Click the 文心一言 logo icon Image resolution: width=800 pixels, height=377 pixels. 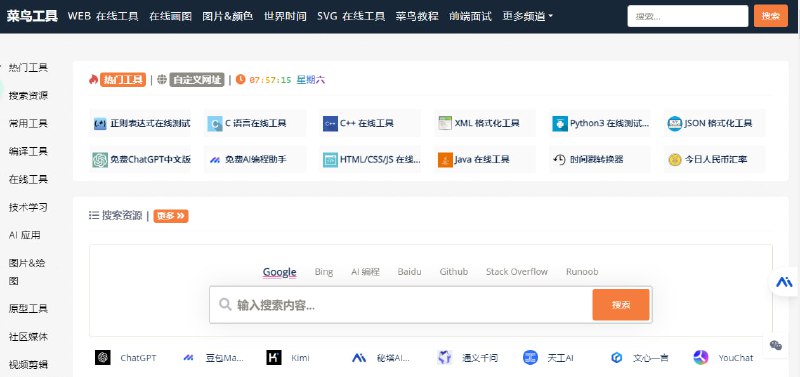click(x=616, y=358)
